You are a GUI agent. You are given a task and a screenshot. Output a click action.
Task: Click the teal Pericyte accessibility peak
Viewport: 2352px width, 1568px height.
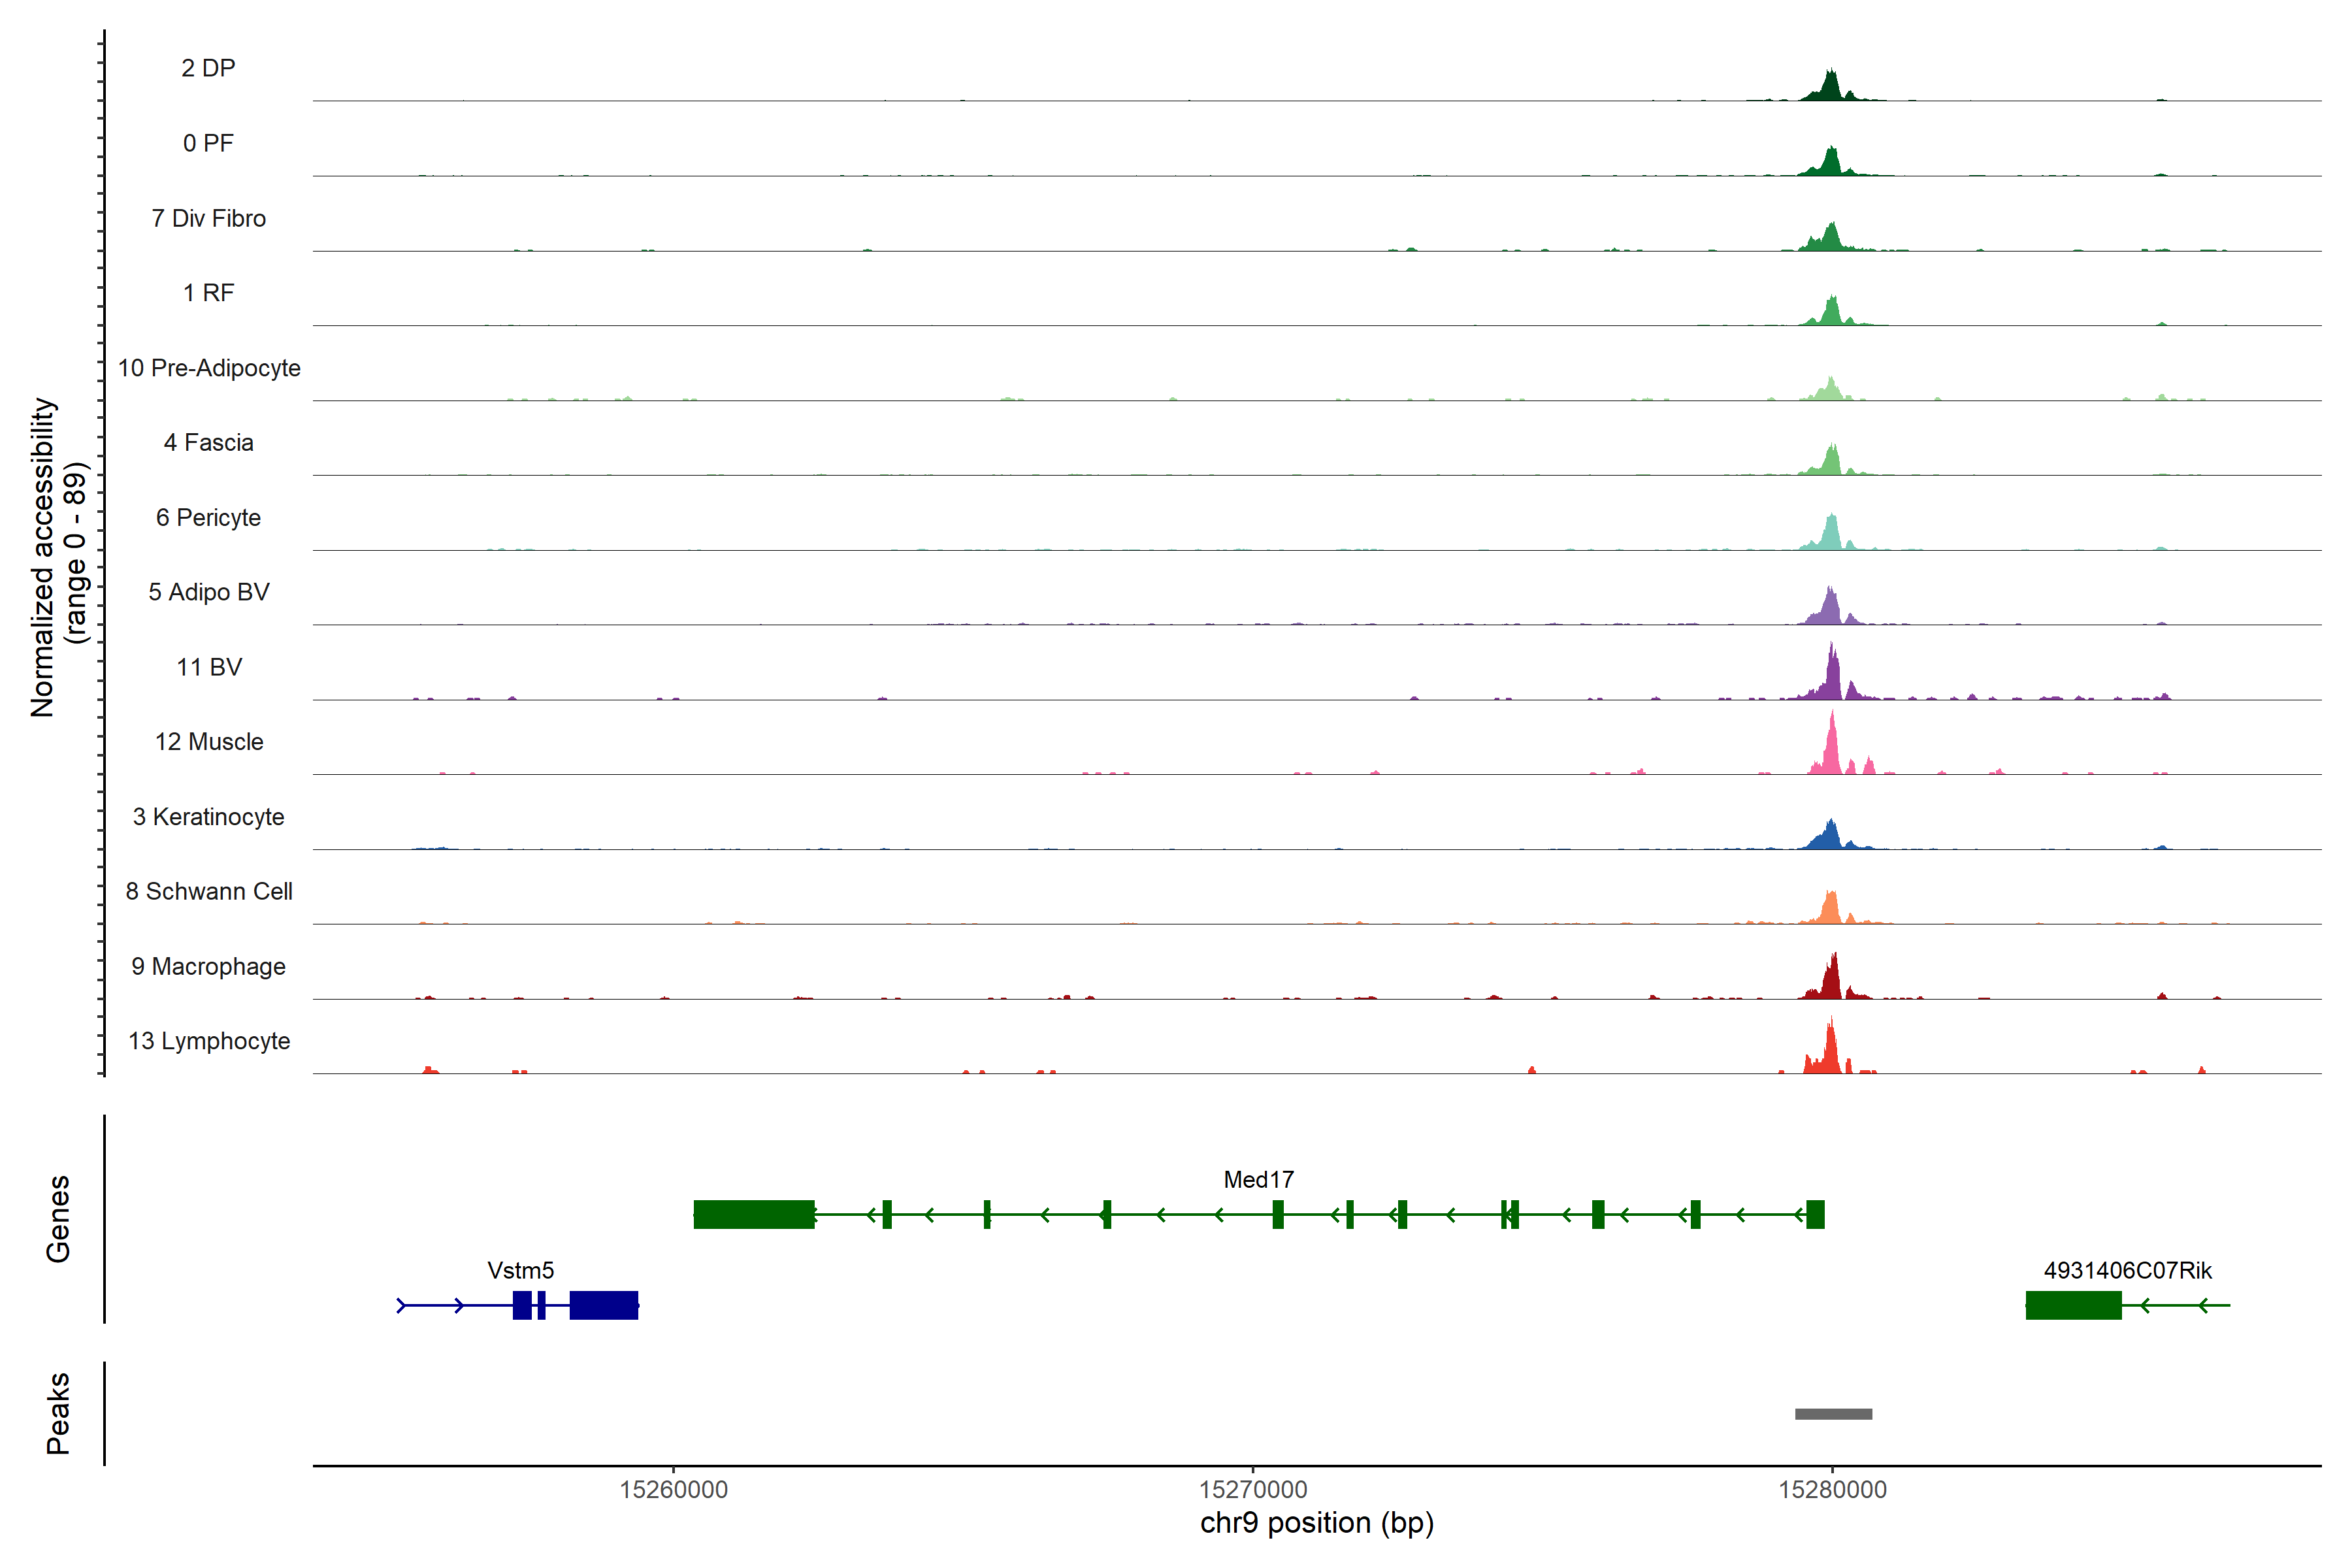(x=1831, y=535)
